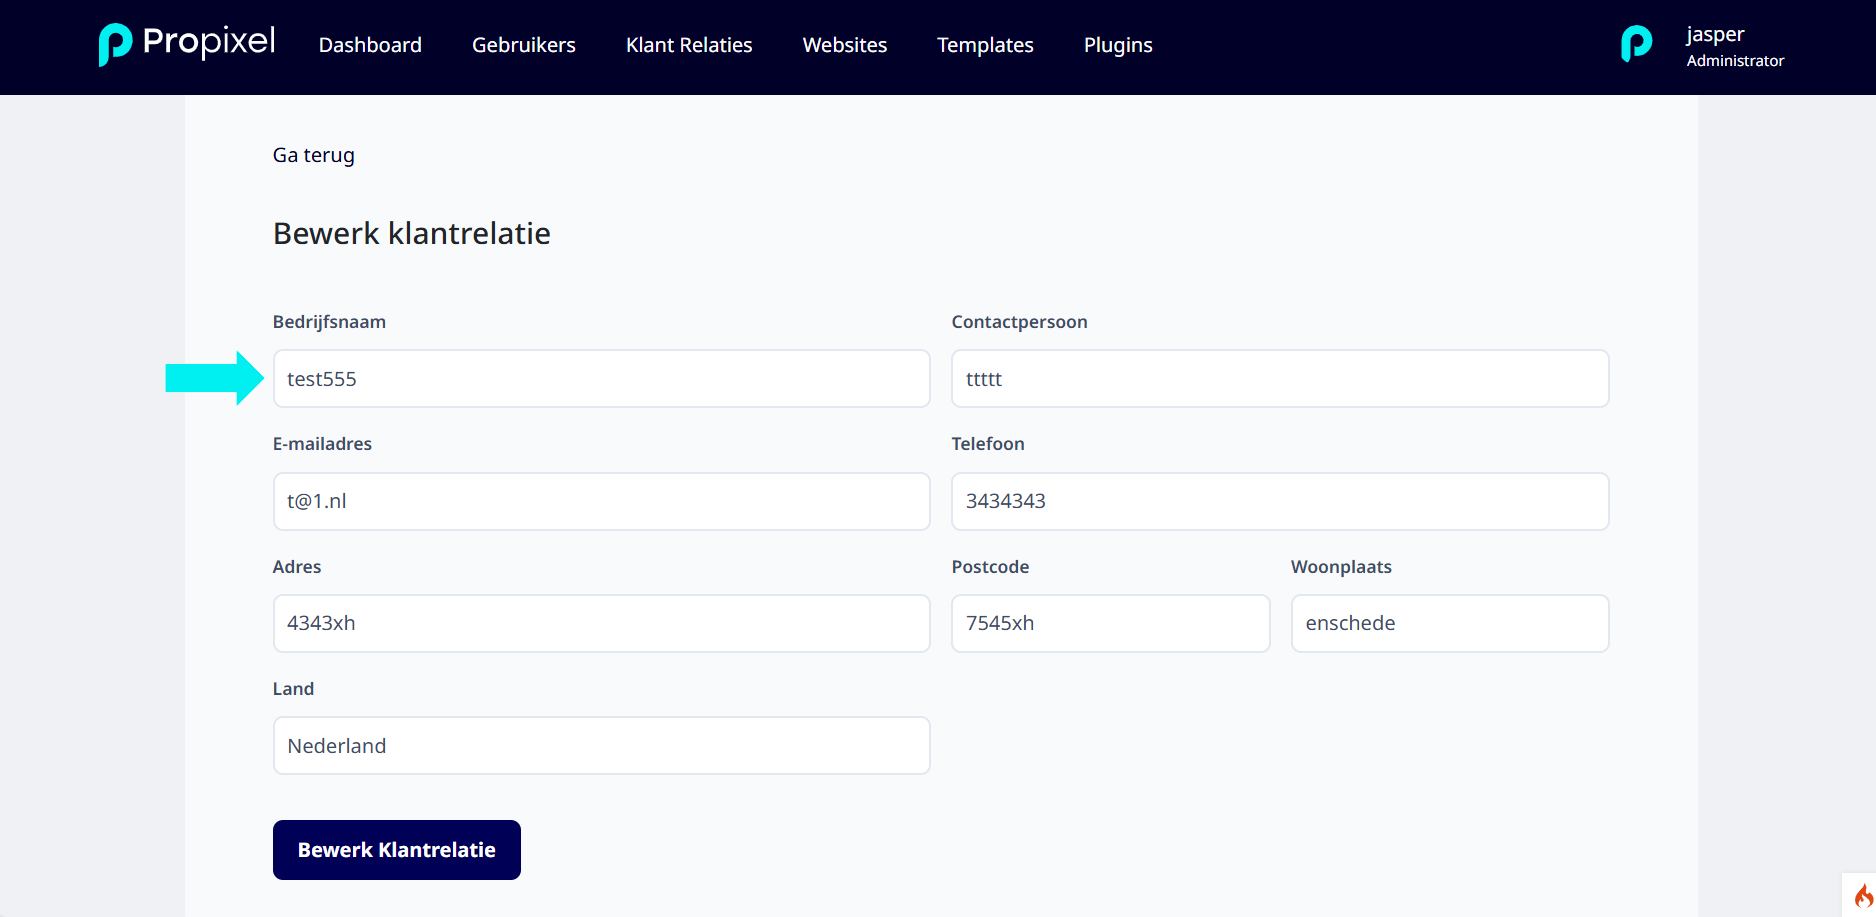The width and height of the screenshot is (1876, 917).
Task: Click the Land field showing Nederland
Action: coord(602,746)
